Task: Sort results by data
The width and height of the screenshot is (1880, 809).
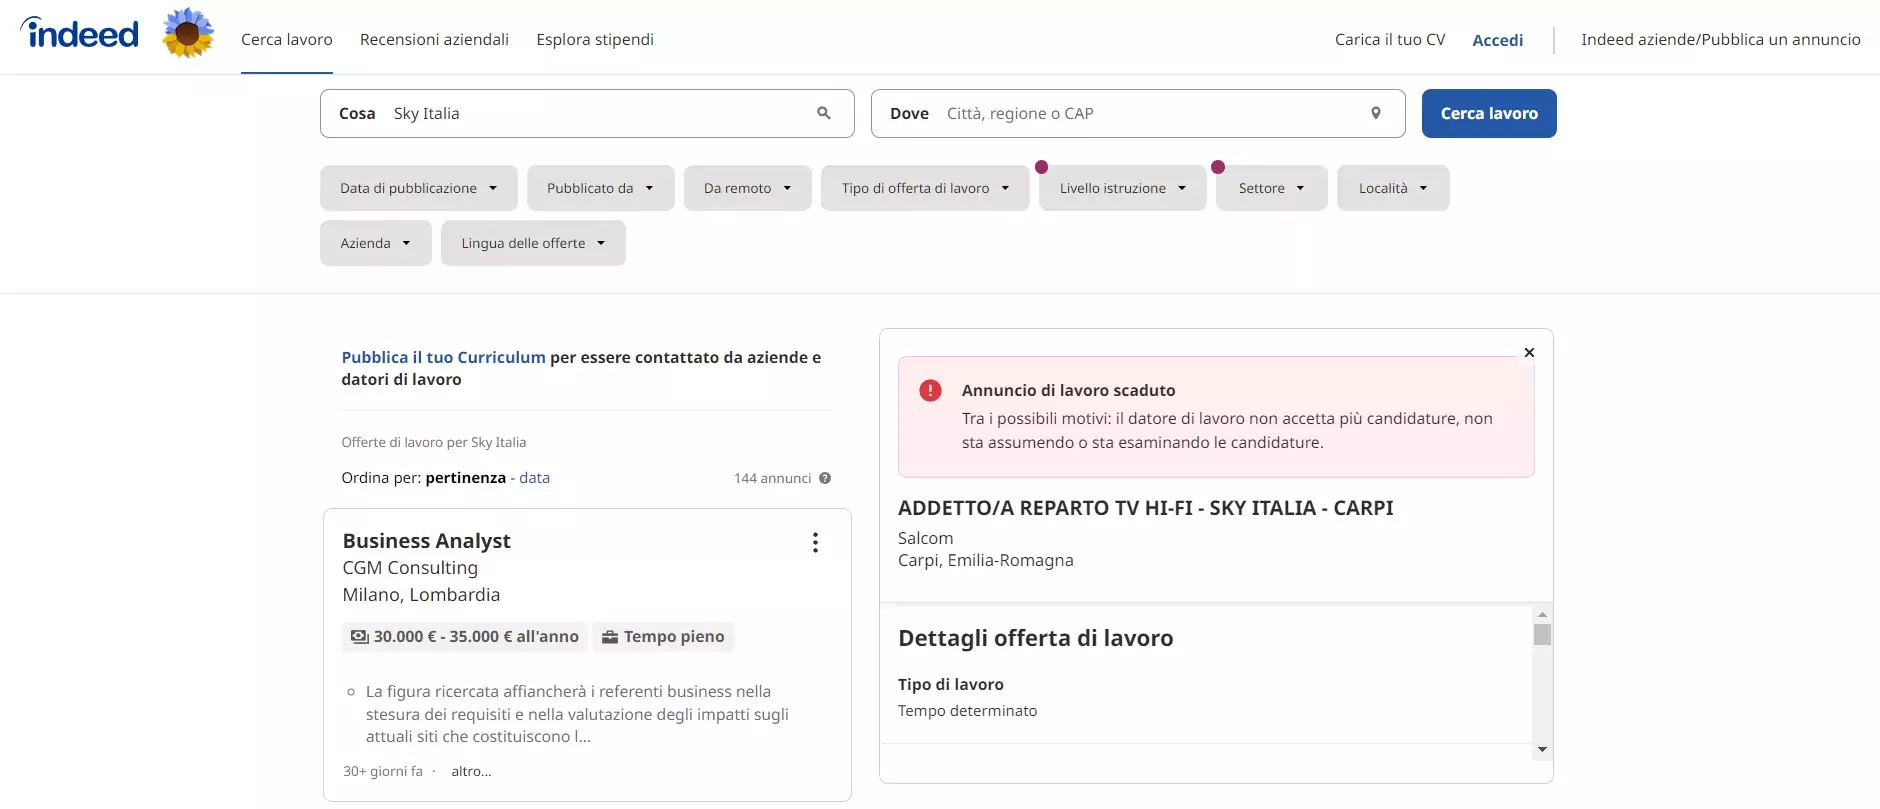Action: click(x=535, y=478)
